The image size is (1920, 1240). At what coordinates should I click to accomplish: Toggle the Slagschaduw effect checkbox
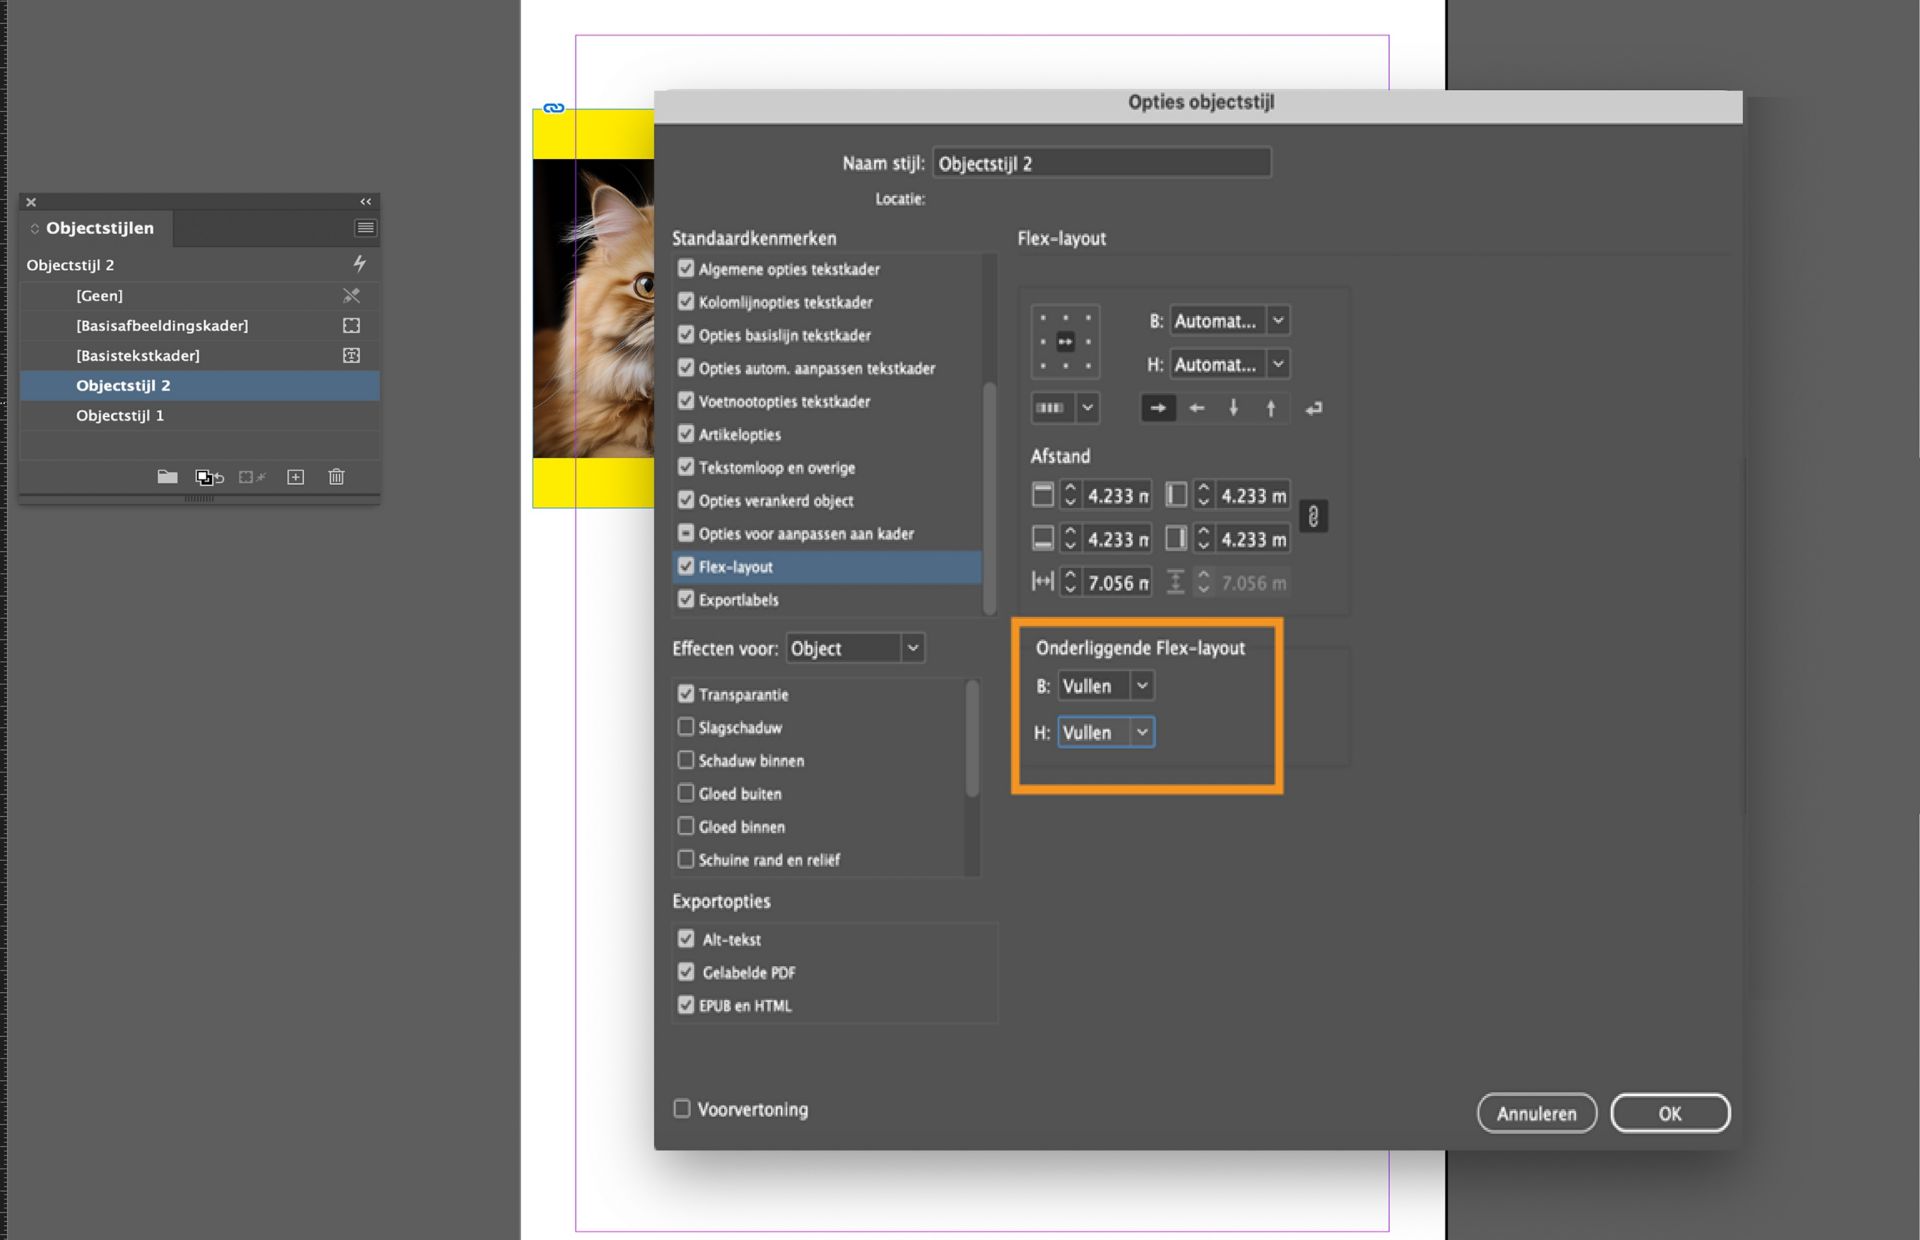686,727
